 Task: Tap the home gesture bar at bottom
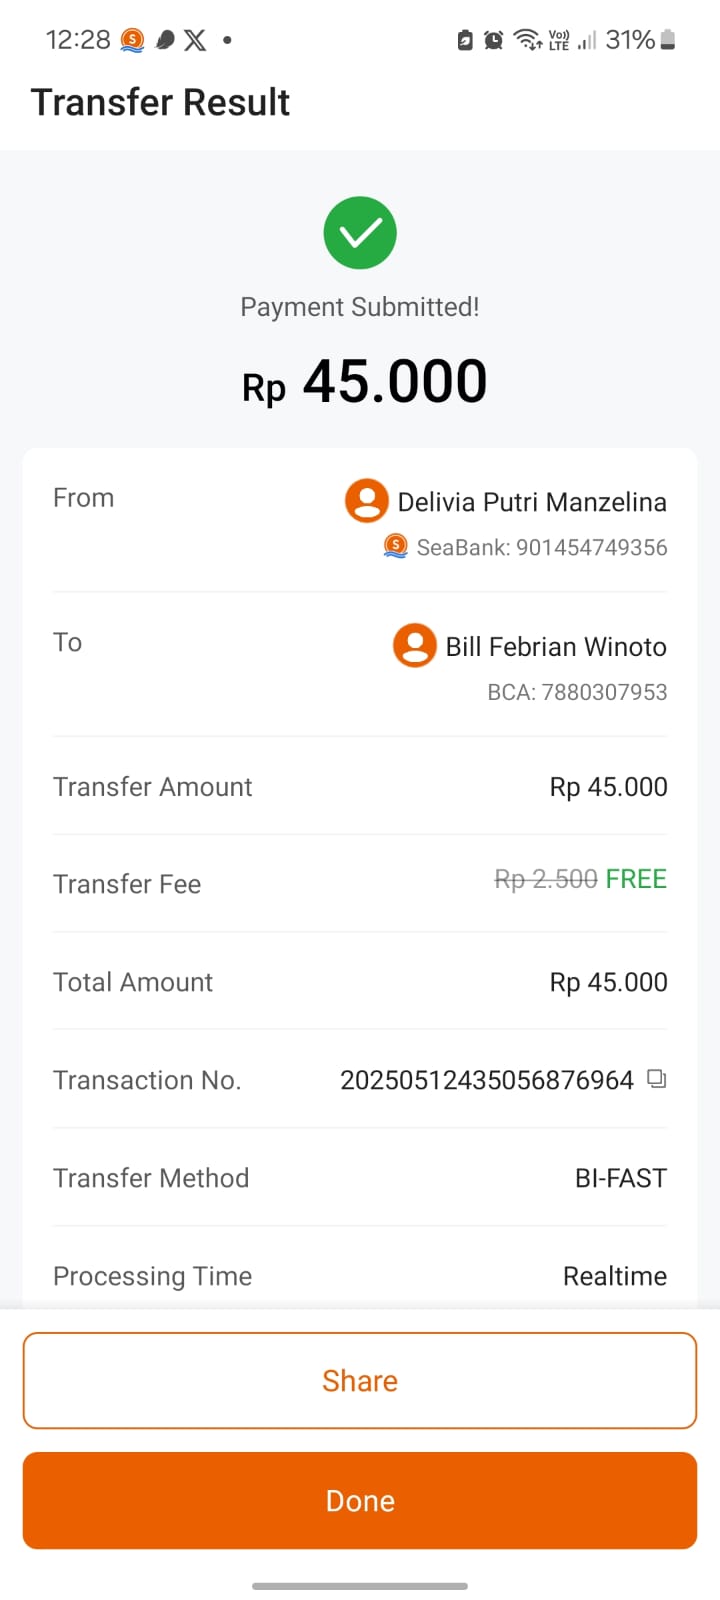coord(360,1586)
